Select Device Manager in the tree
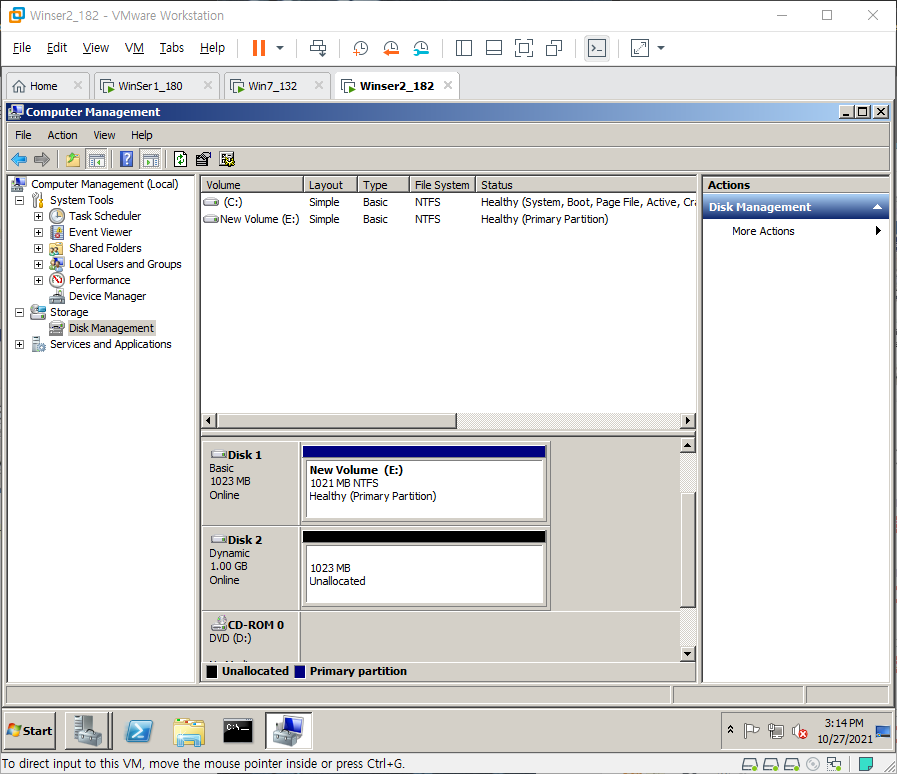This screenshot has width=897, height=774. click(107, 296)
